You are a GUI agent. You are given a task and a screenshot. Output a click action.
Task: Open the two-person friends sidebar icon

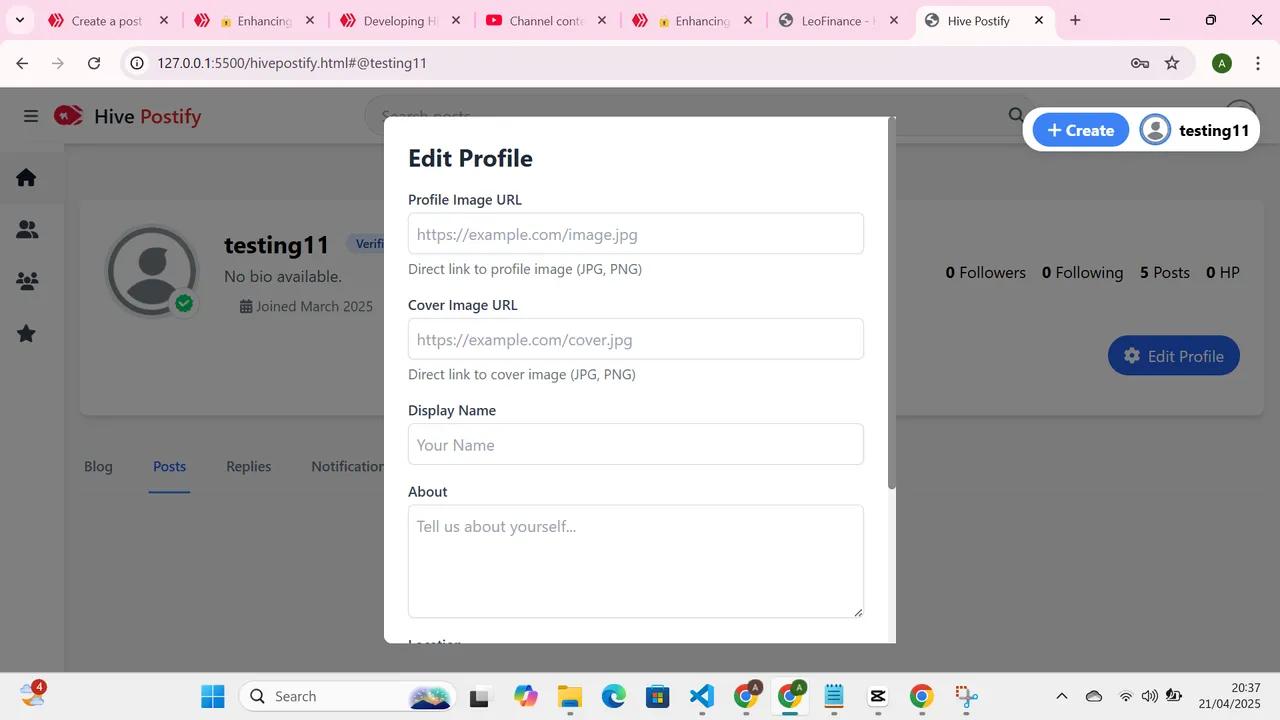tap(27, 230)
